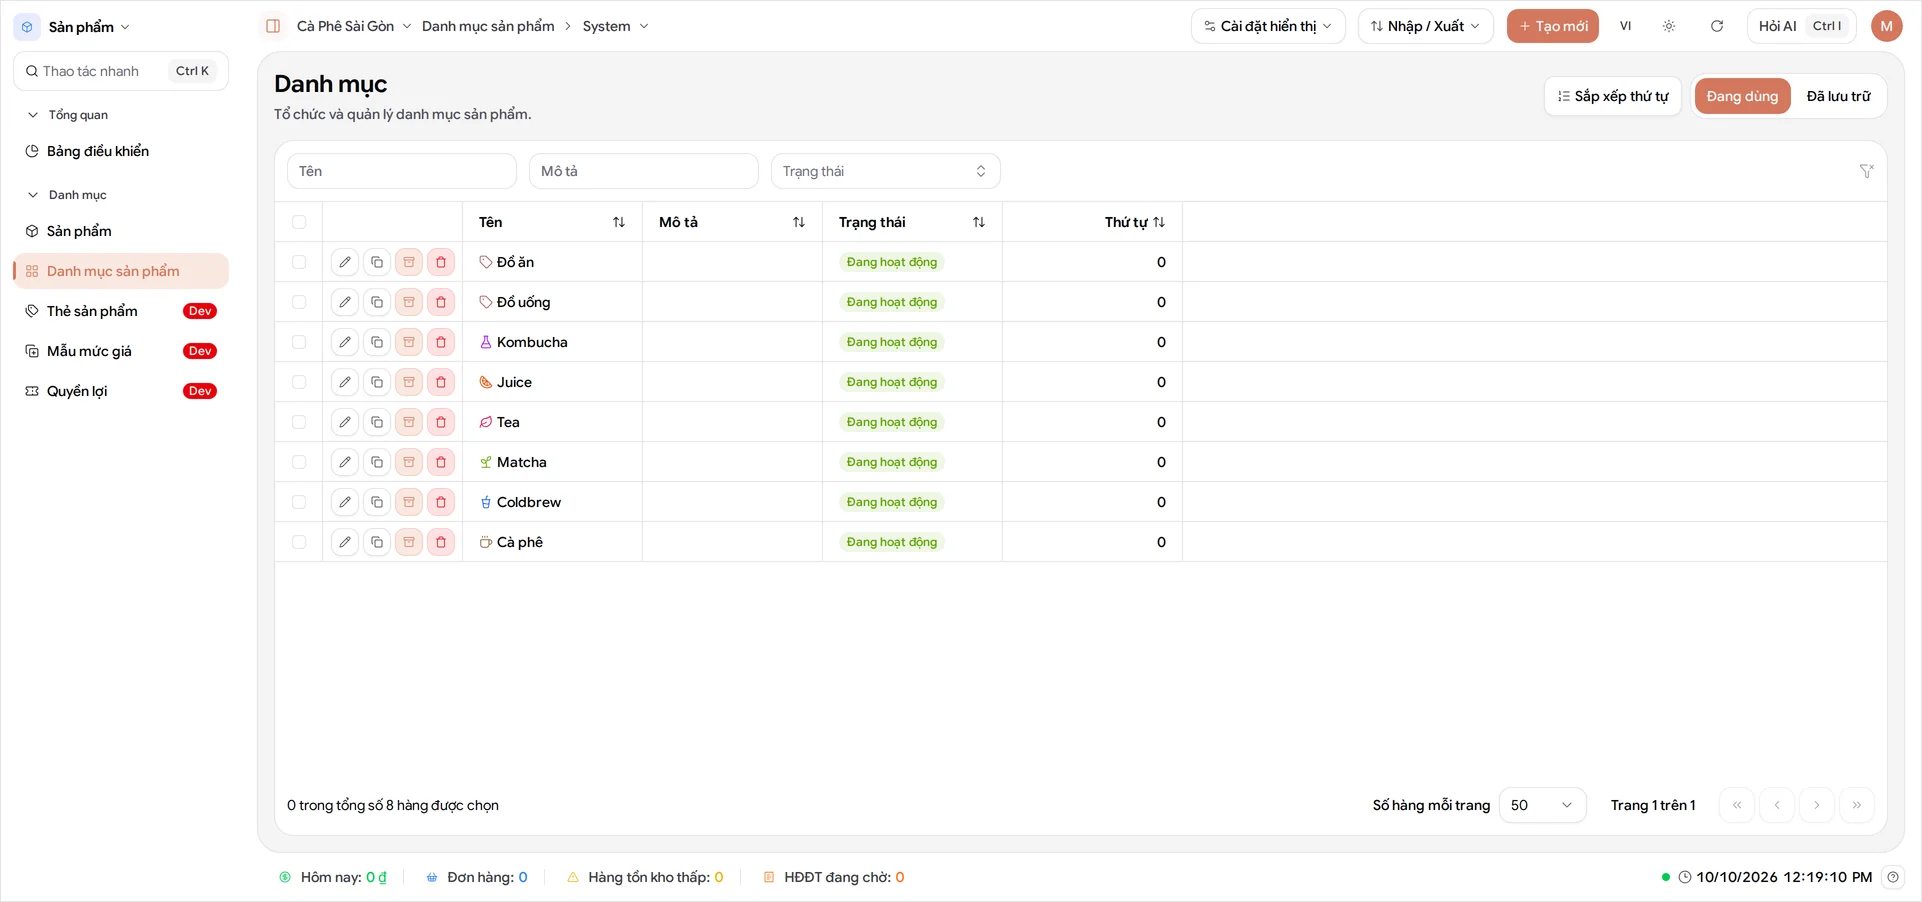Switch the light/dark theme icon

click(1669, 26)
